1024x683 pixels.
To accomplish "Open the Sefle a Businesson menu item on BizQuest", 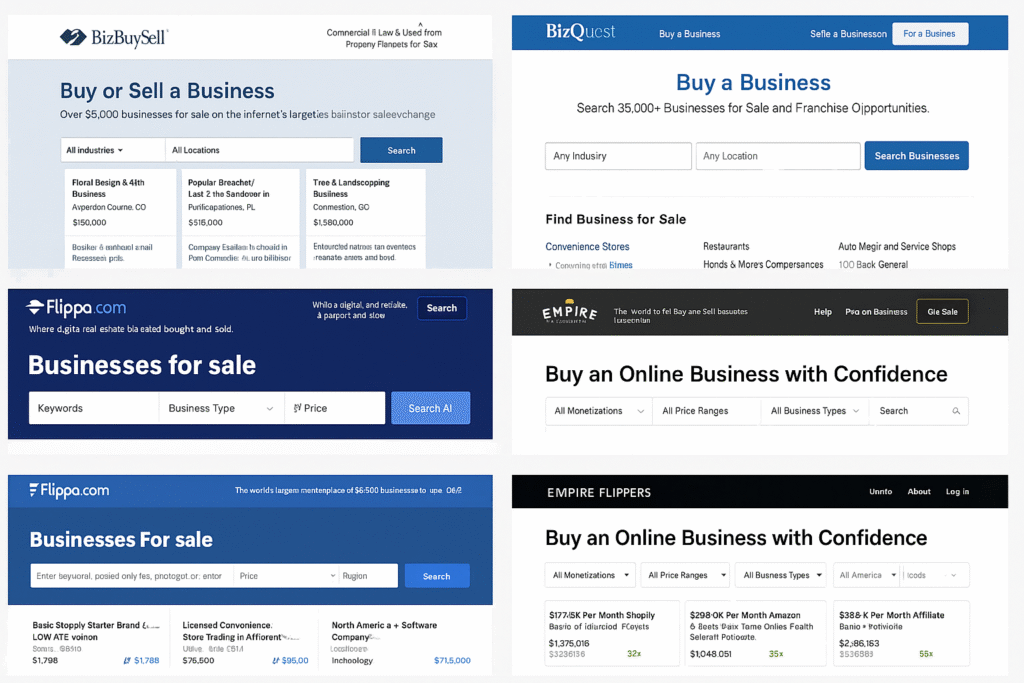I will pyautogui.click(x=848, y=34).
